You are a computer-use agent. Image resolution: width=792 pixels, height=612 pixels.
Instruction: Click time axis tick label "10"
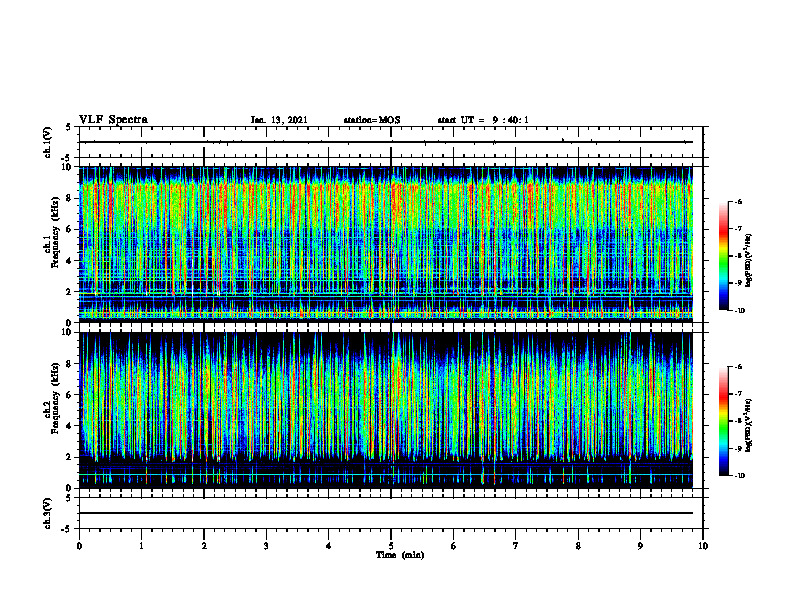point(703,546)
